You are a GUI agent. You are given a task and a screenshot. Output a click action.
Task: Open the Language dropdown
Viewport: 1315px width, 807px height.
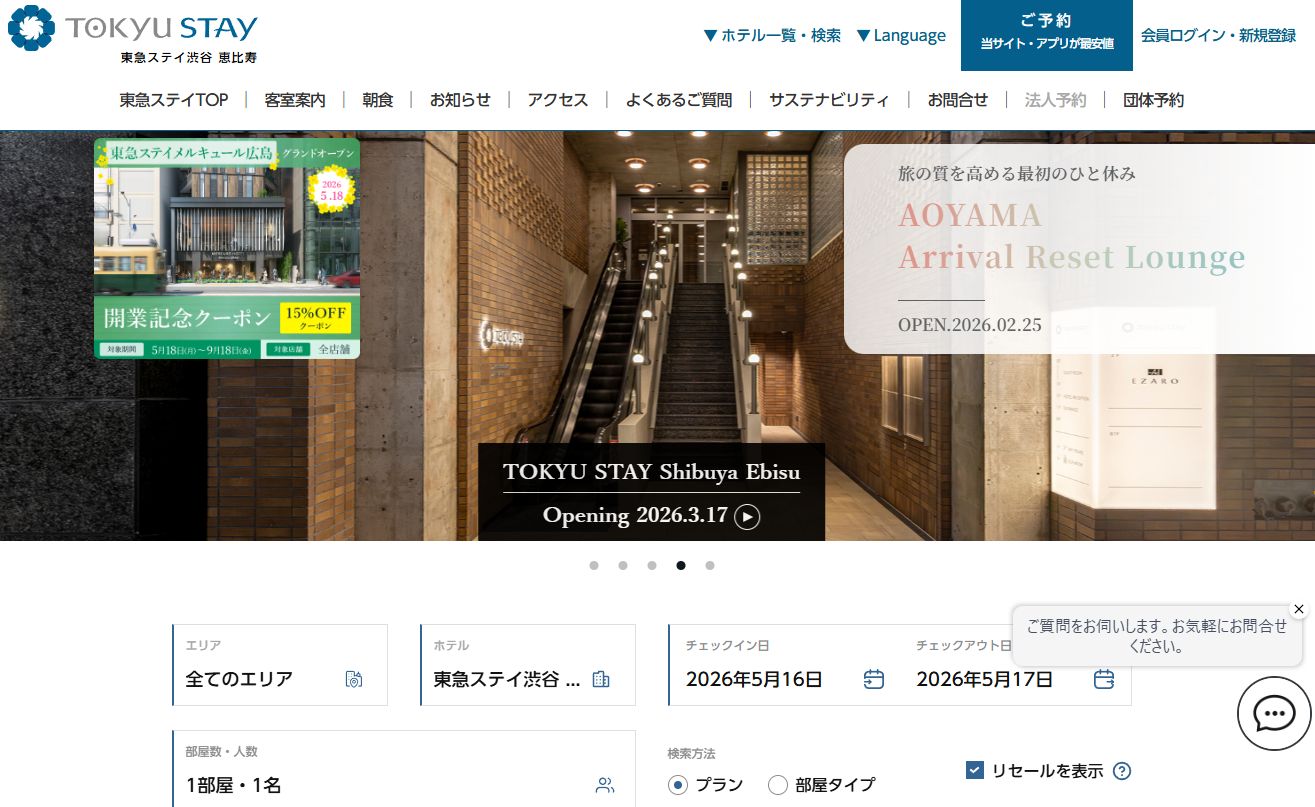pyautogui.click(x=901, y=35)
